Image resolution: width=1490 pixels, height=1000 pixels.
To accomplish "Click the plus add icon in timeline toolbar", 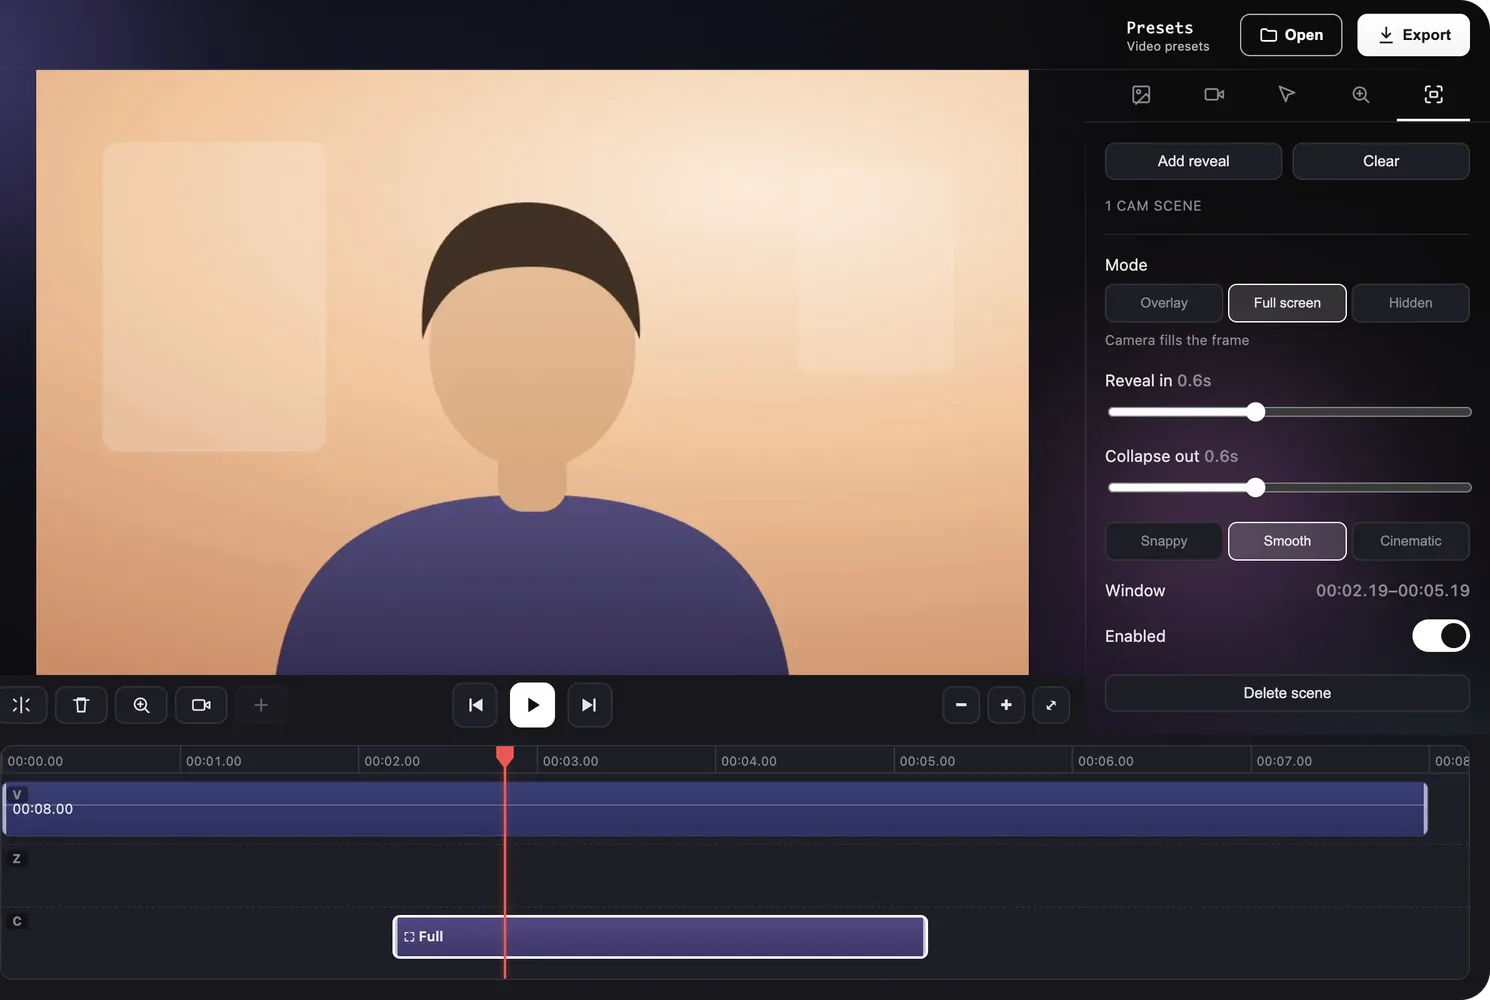I will pos(261,705).
